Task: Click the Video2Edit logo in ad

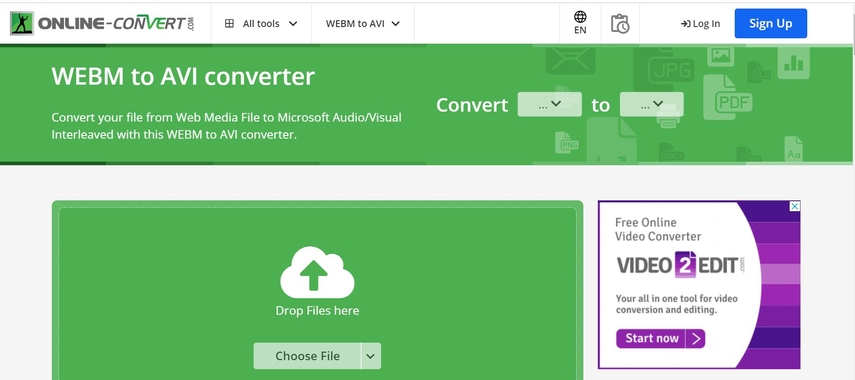Action: coord(681,265)
